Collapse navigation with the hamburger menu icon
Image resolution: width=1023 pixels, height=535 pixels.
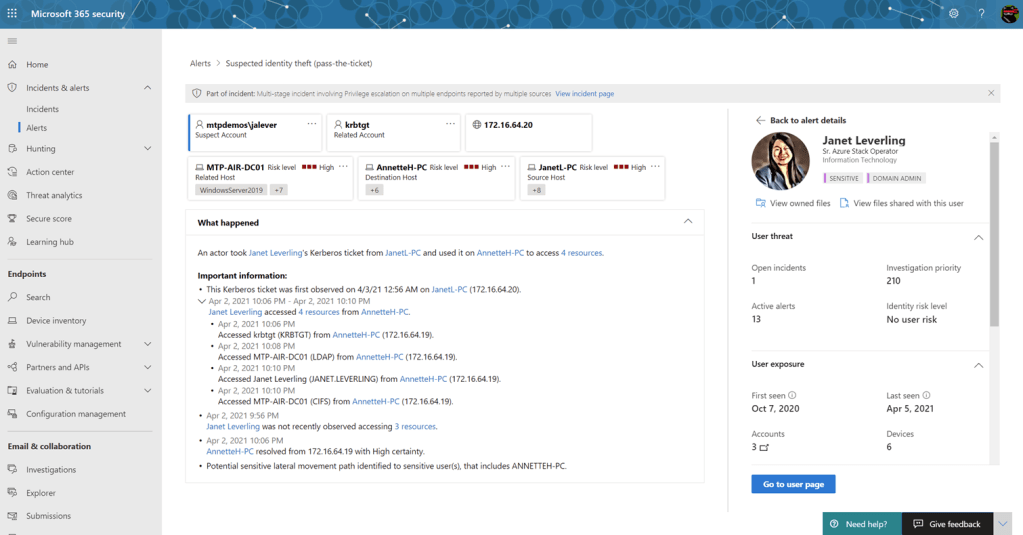click(x=12, y=41)
